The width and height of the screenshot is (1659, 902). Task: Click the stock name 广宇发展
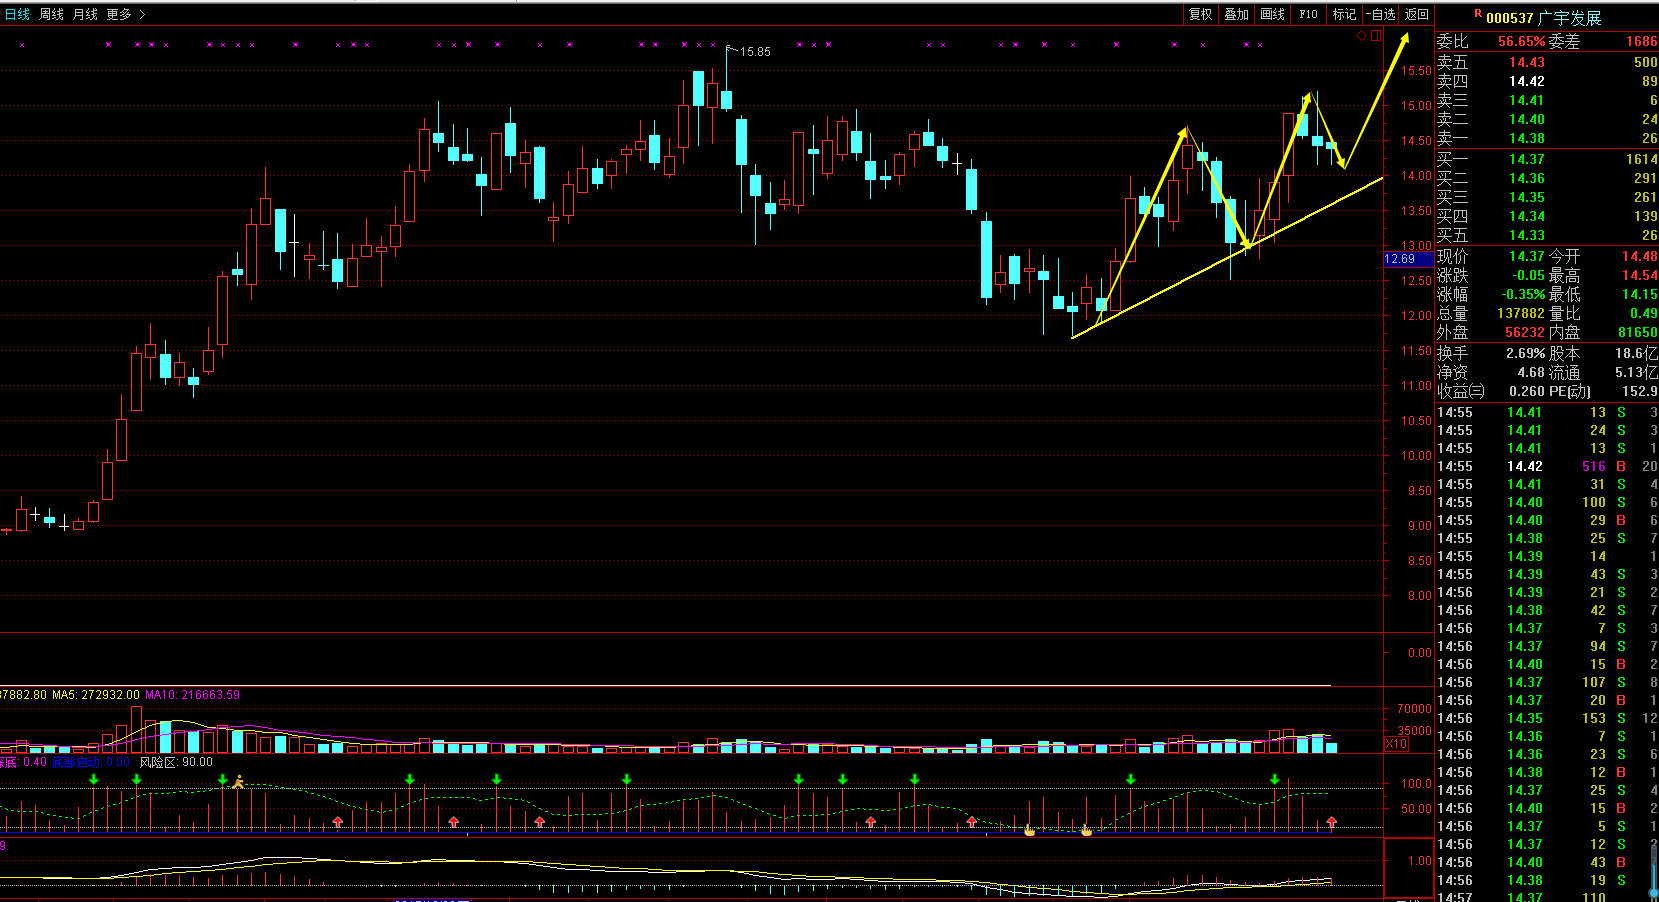tap(1570, 18)
